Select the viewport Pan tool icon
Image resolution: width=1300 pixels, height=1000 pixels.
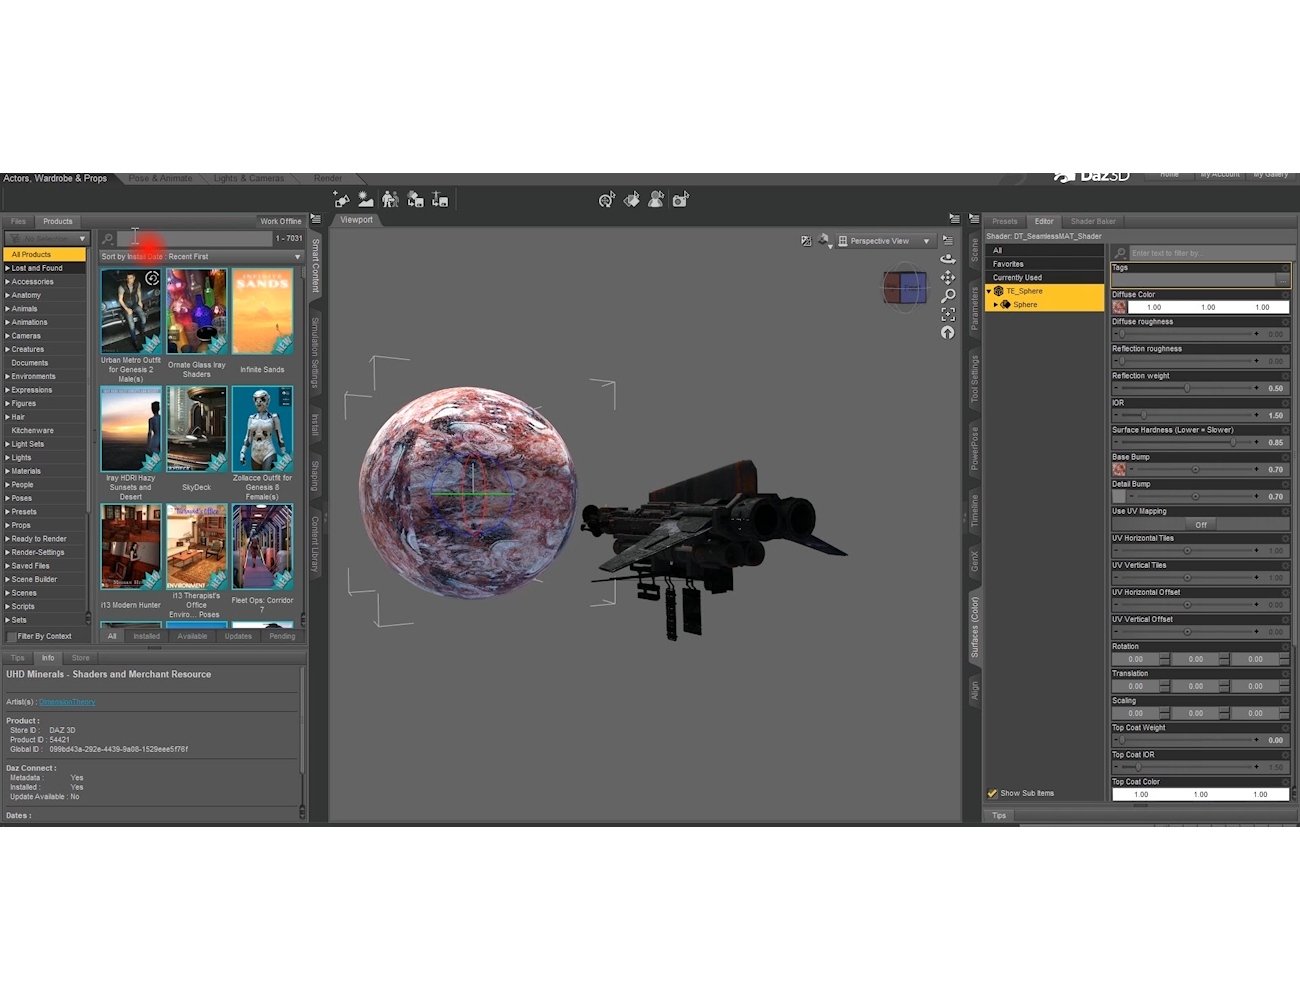(x=948, y=277)
